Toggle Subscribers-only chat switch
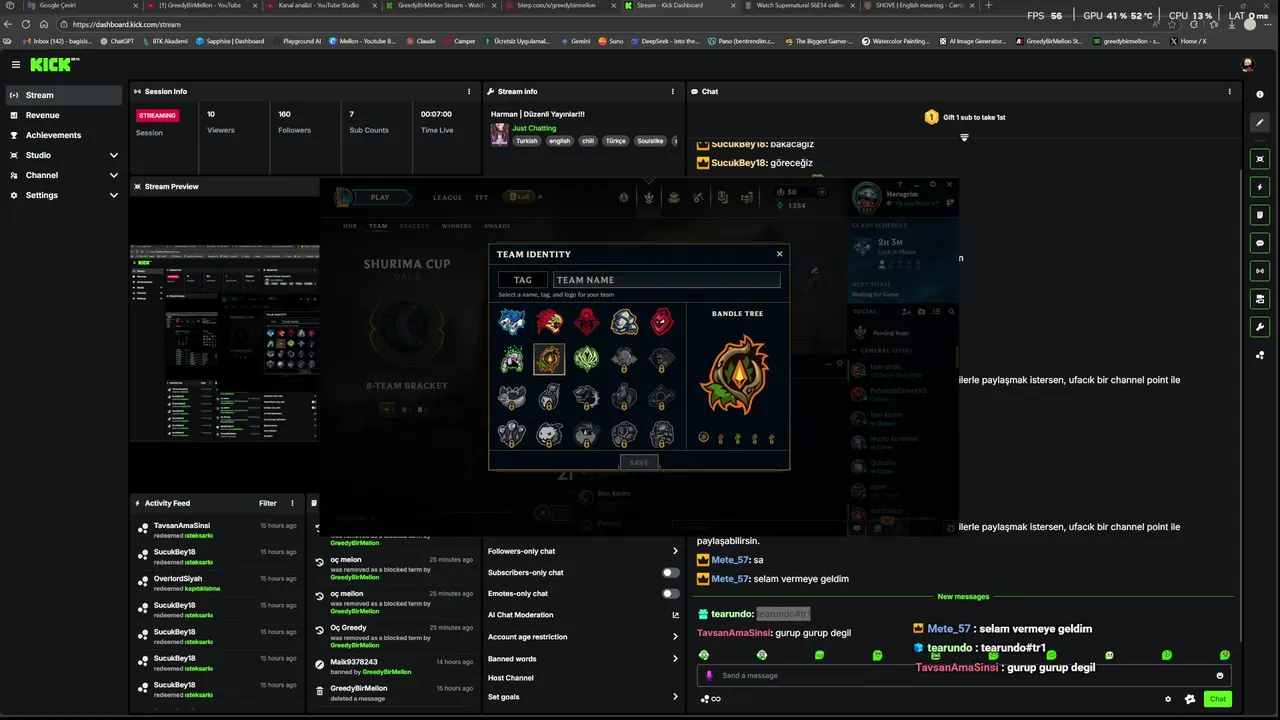The image size is (1280, 720). 670,573
